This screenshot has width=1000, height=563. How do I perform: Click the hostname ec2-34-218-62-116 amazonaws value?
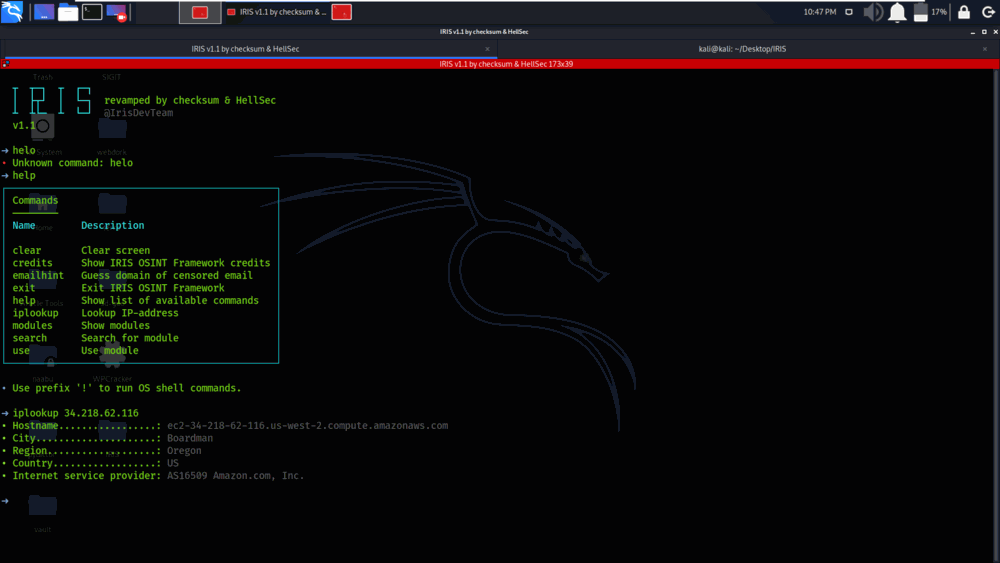[307, 425]
